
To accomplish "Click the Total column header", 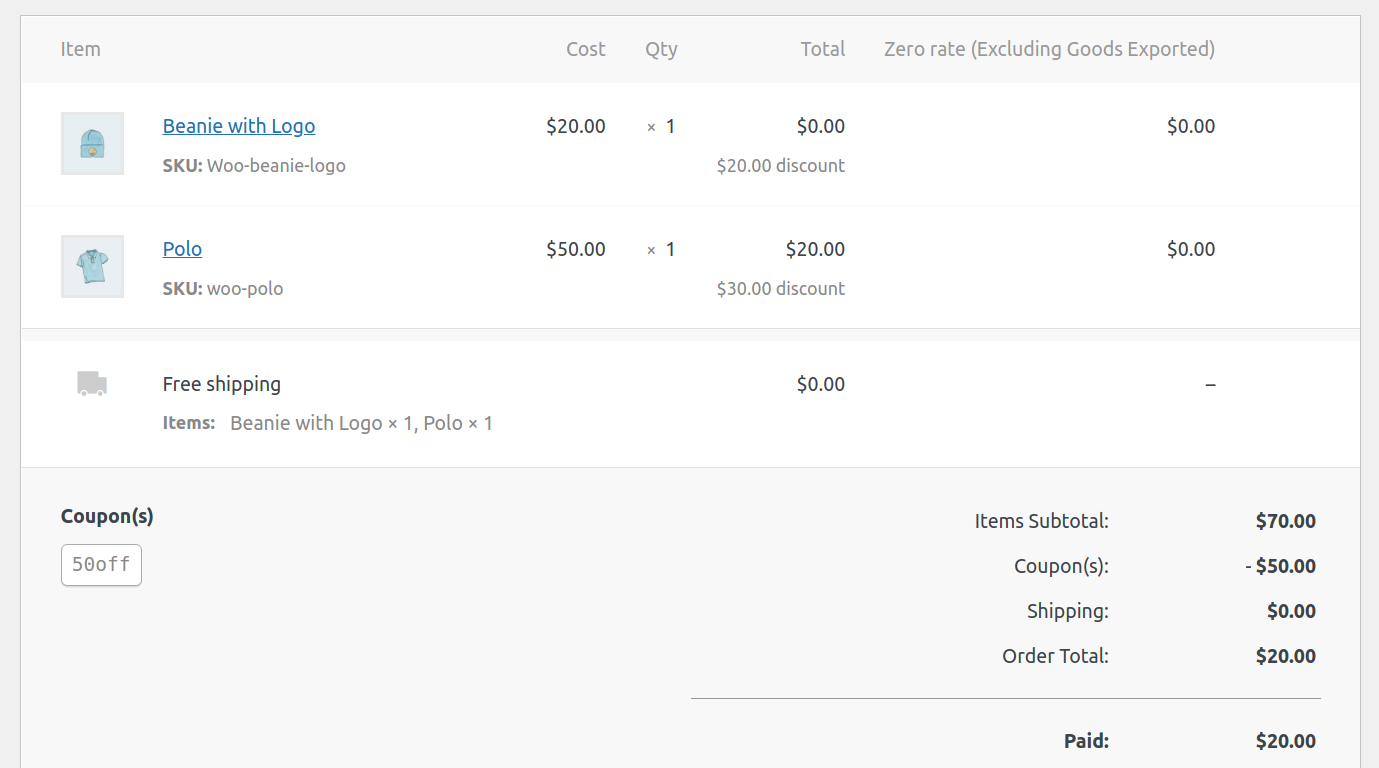I will pyautogui.click(x=823, y=49).
